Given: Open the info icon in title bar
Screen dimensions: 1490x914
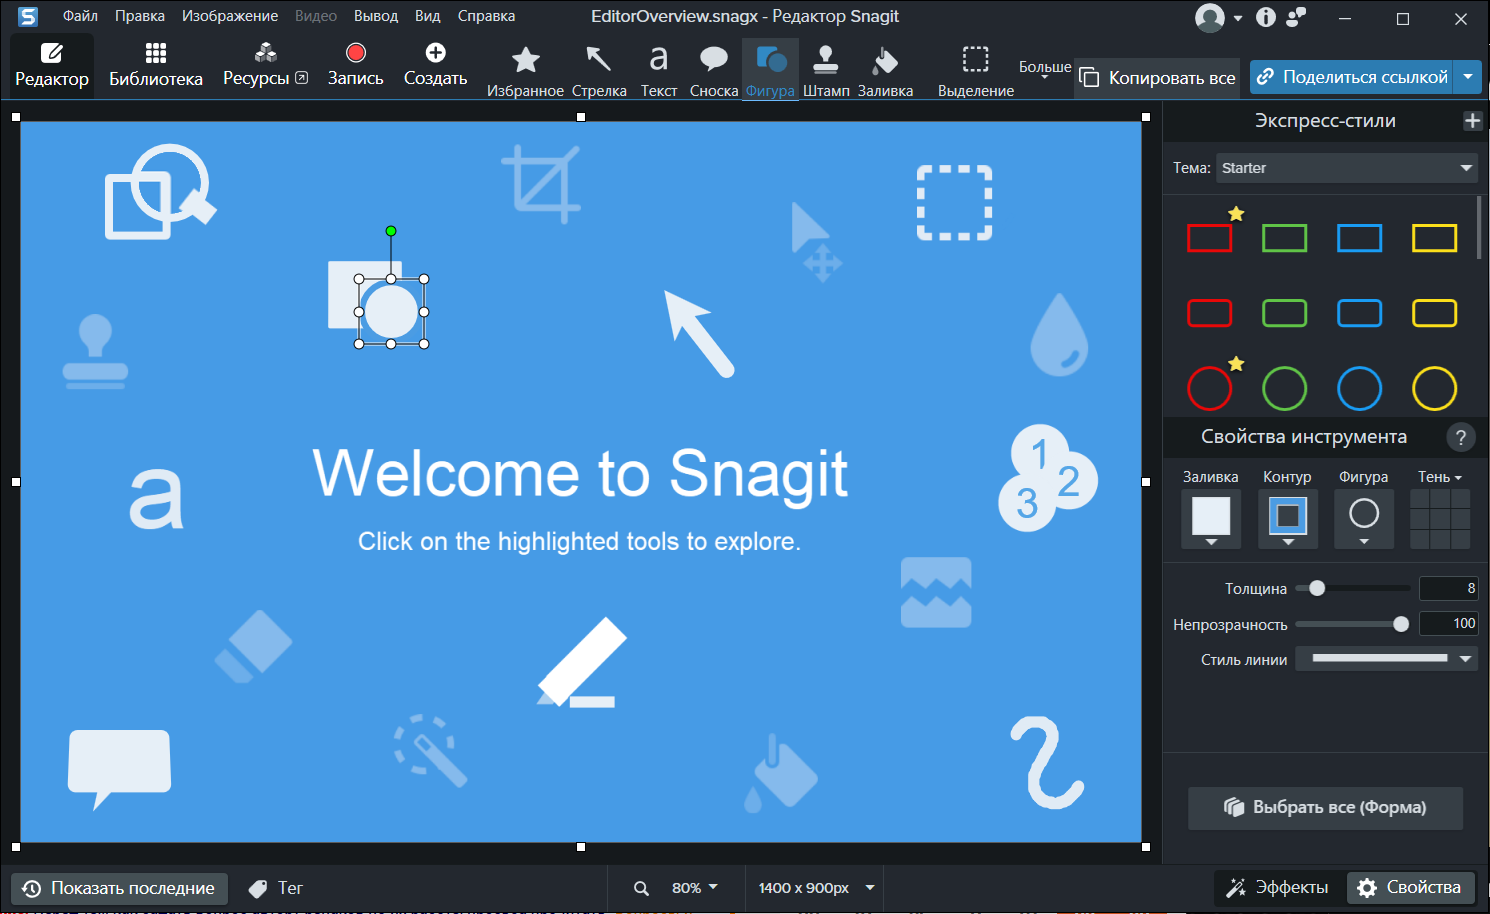Looking at the screenshot, I should pos(1266,17).
